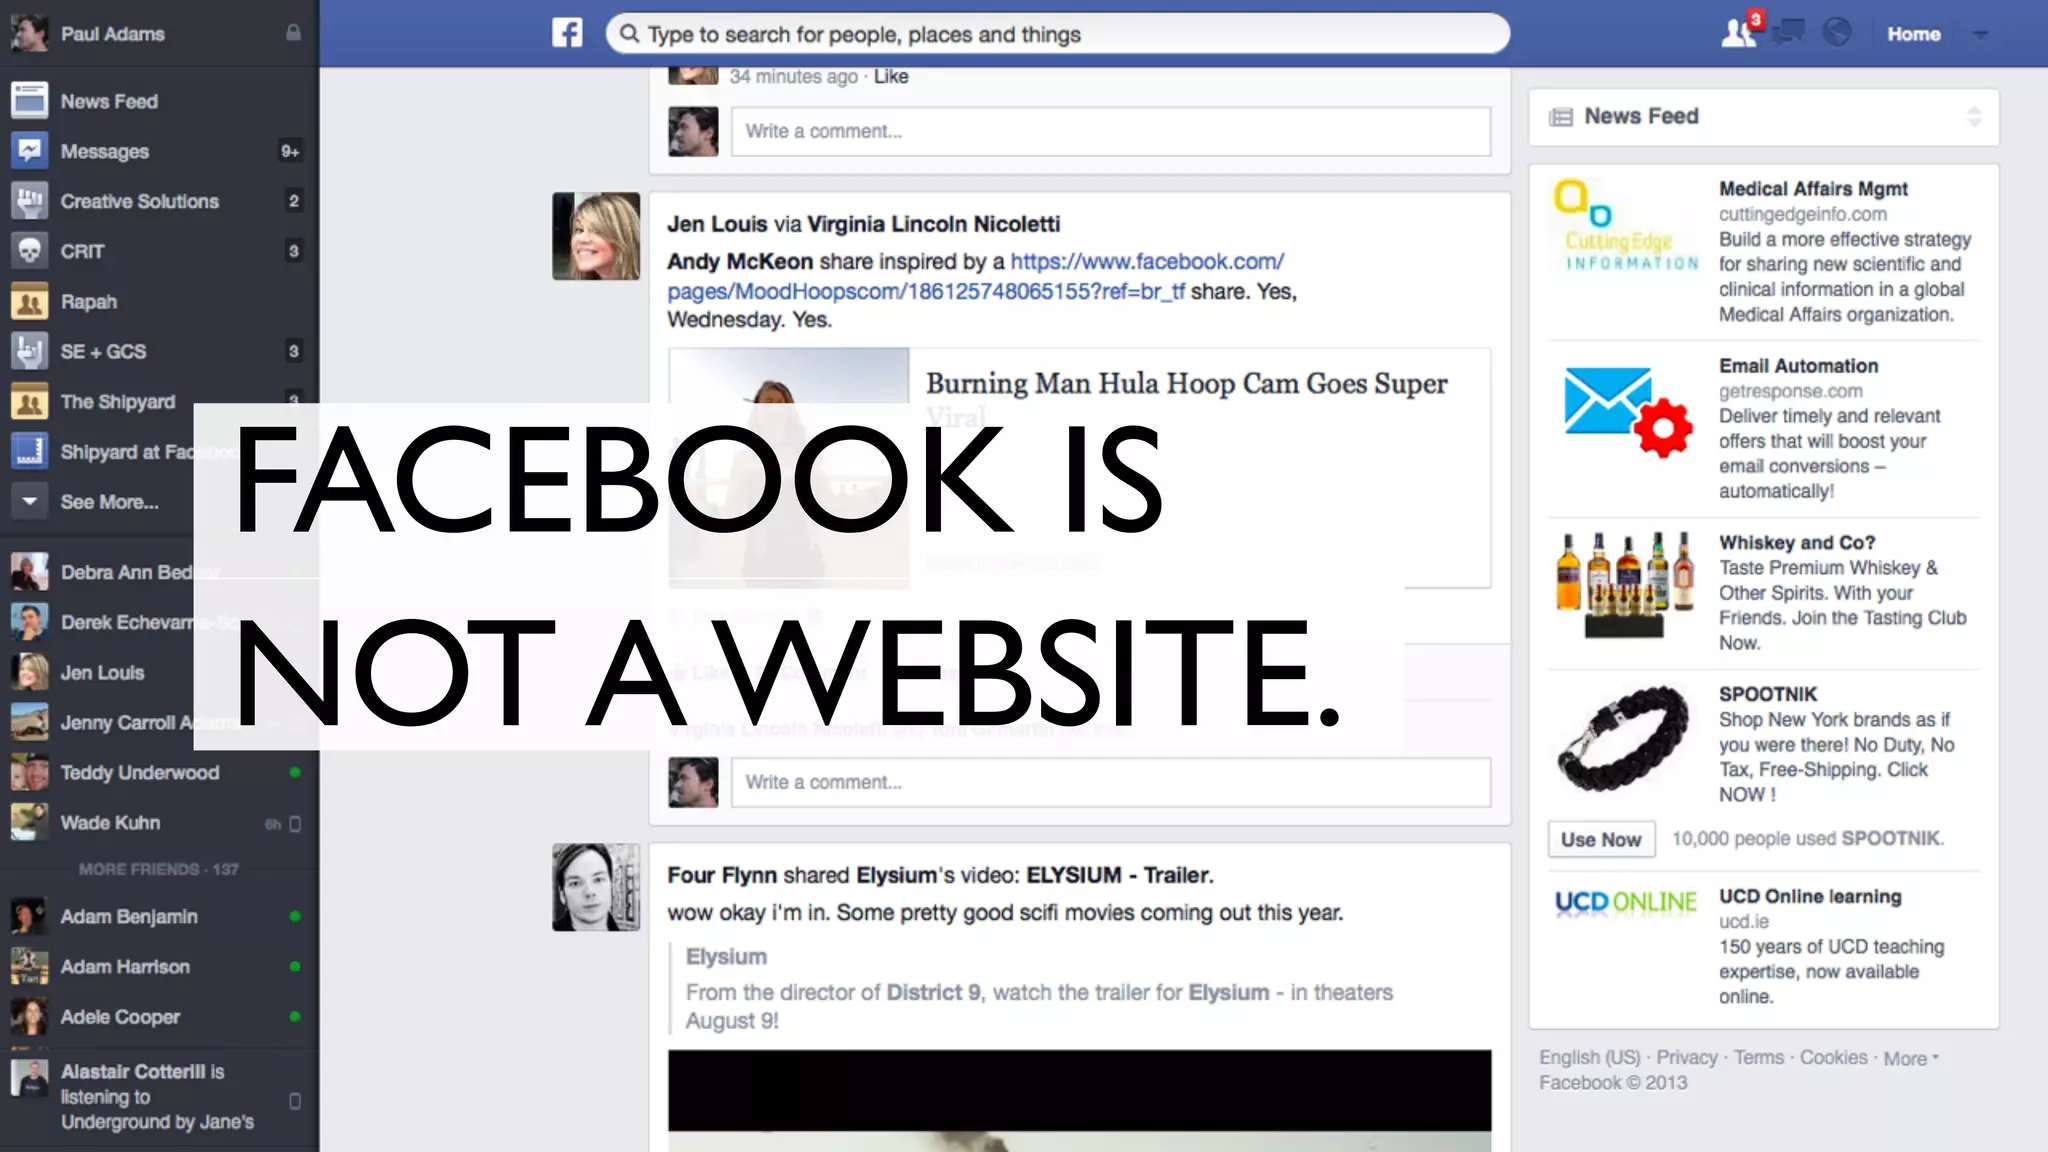The height and width of the screenshot is (1152, 2048).
Task: Go to Home in top bar
Action: point(1914,34)
